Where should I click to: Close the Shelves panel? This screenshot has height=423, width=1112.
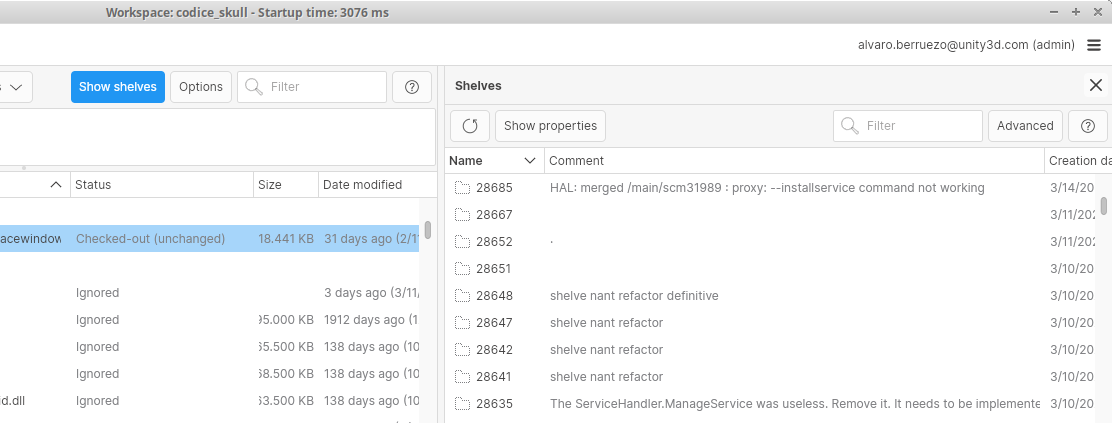click(x=1095, y=86)
